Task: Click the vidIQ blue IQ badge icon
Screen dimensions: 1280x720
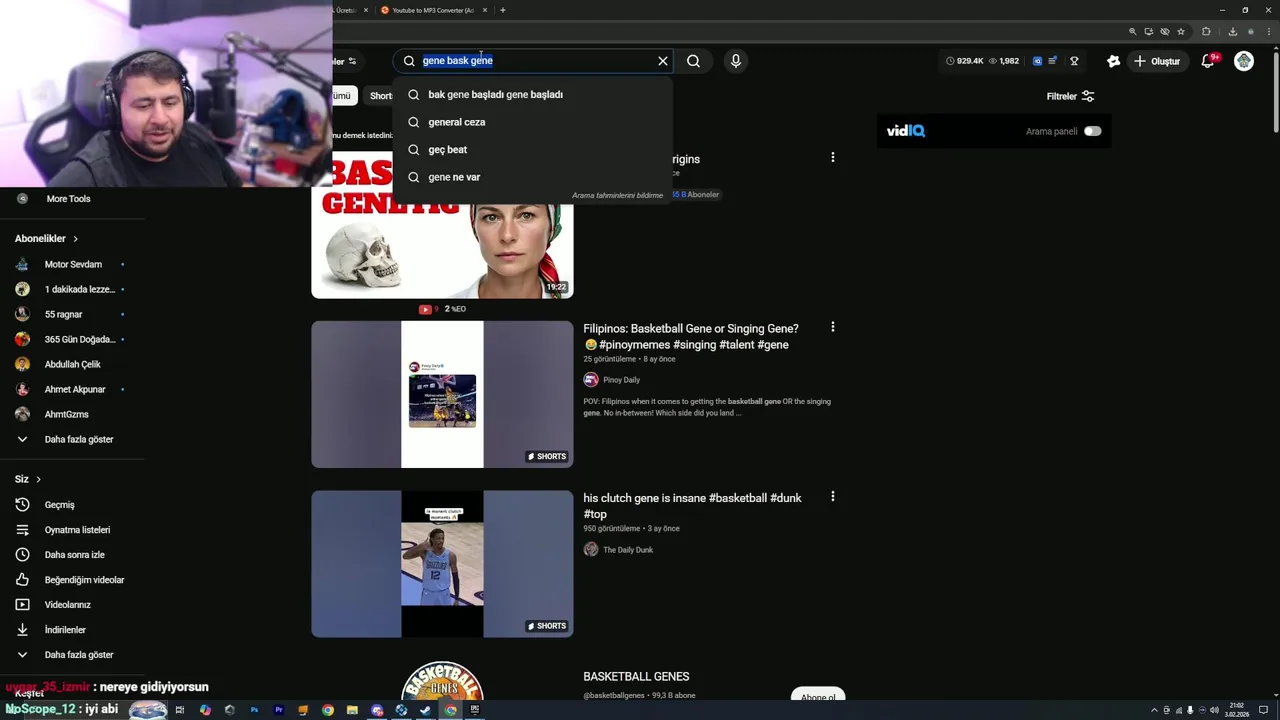Action: [x=1037, y=61]
